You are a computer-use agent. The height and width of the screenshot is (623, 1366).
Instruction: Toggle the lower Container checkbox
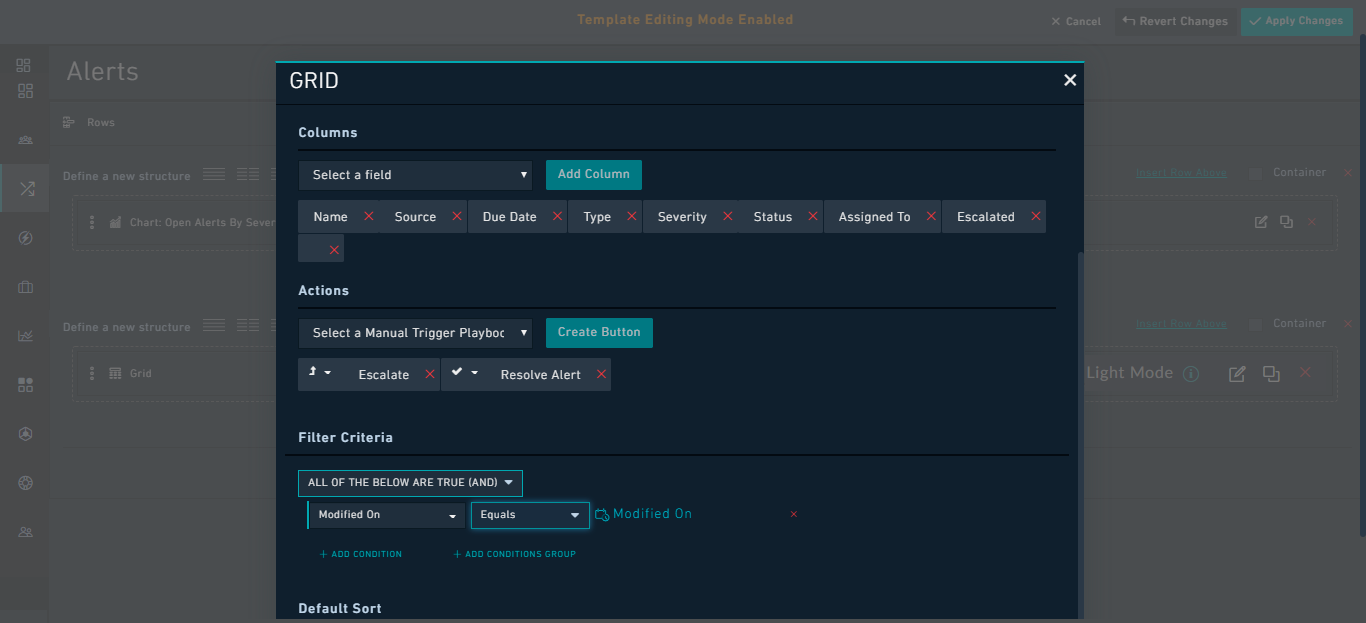(x=1254, y=323)
